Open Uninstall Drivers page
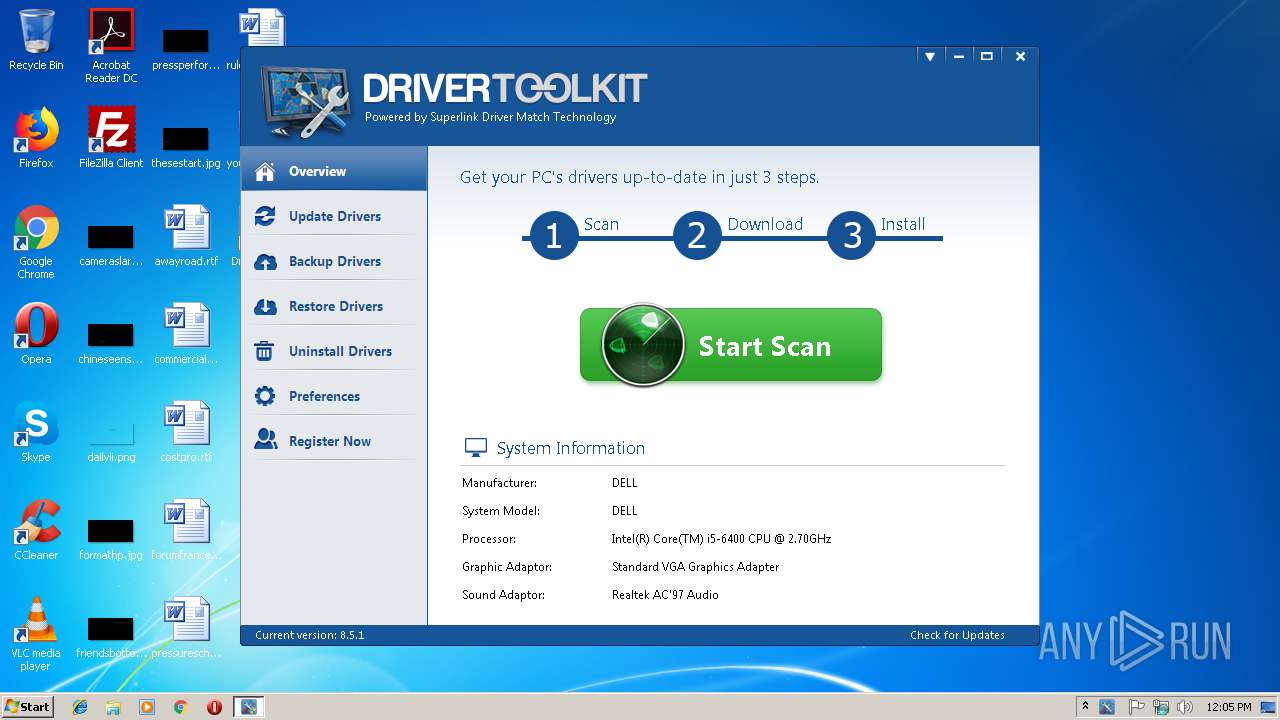 click(x=334, y=351)
